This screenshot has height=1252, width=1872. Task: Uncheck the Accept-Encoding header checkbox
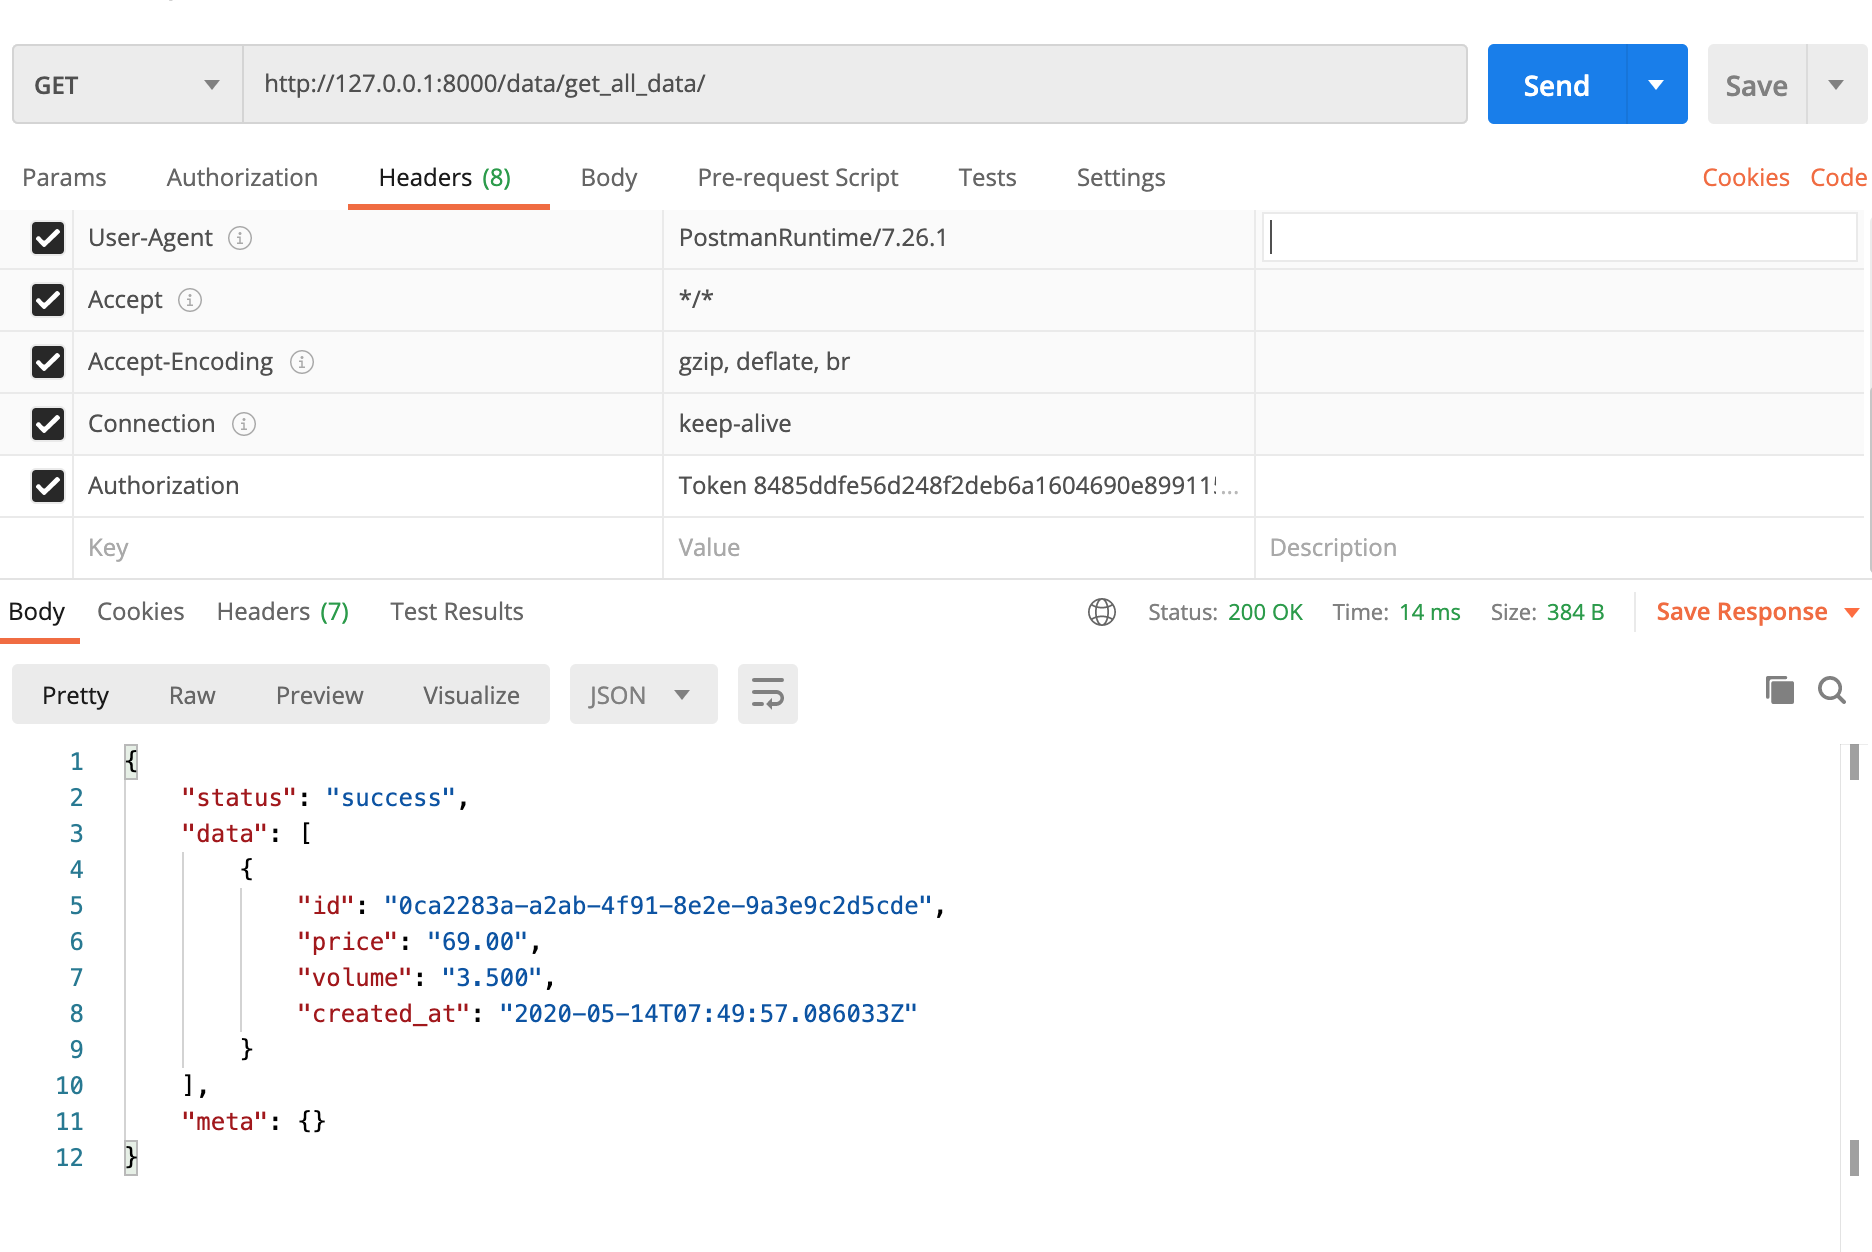(x=48, y=362)
